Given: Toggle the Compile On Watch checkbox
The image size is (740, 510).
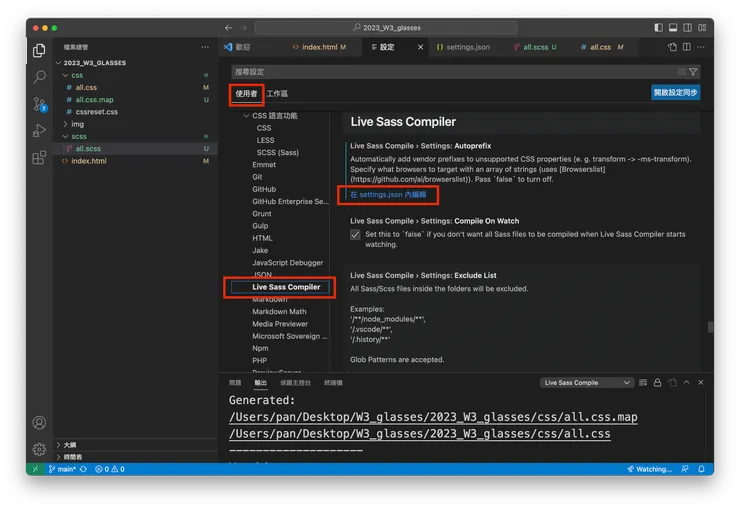Looking at the screenshot, I should tap(355, 234).
